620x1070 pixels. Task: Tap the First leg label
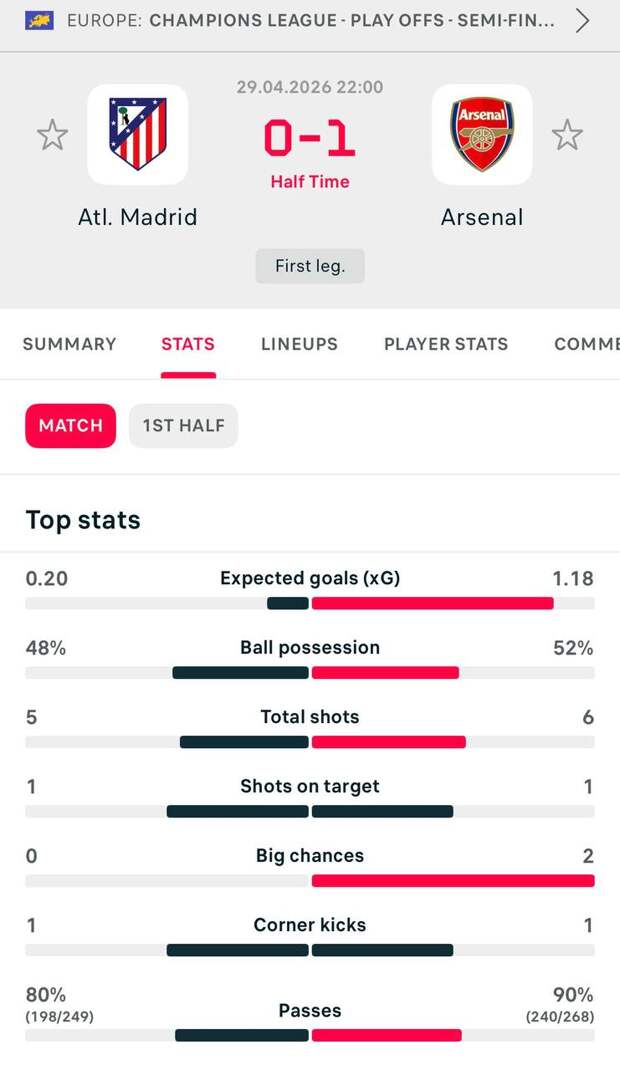[310, 266]
